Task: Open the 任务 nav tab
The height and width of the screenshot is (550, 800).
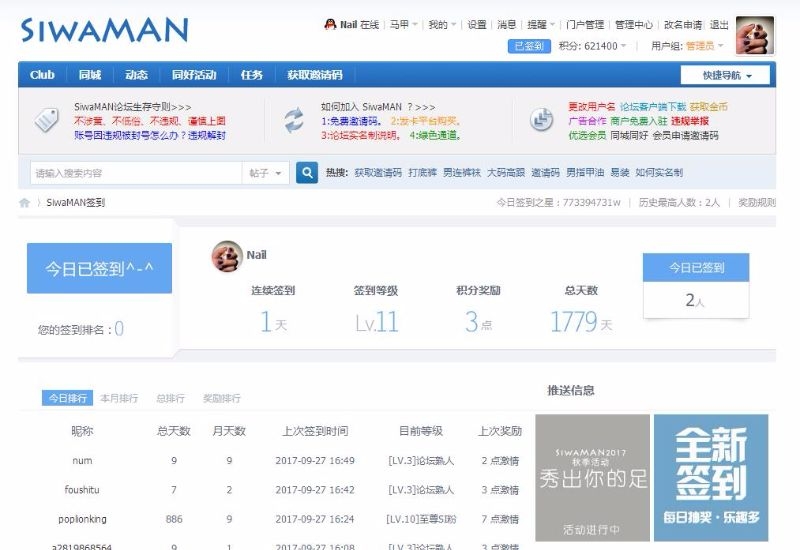Action: click(x=252, y=75)
